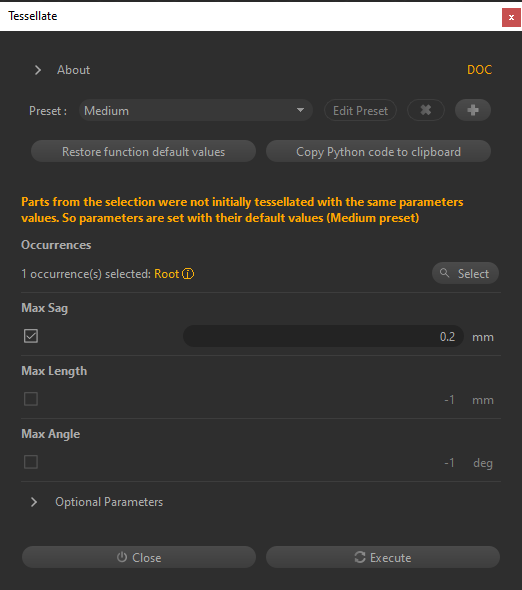Uncheck the Max Sag checkbox
The image size is (522, 590).
pyautogui.click(x=31, y=336)
